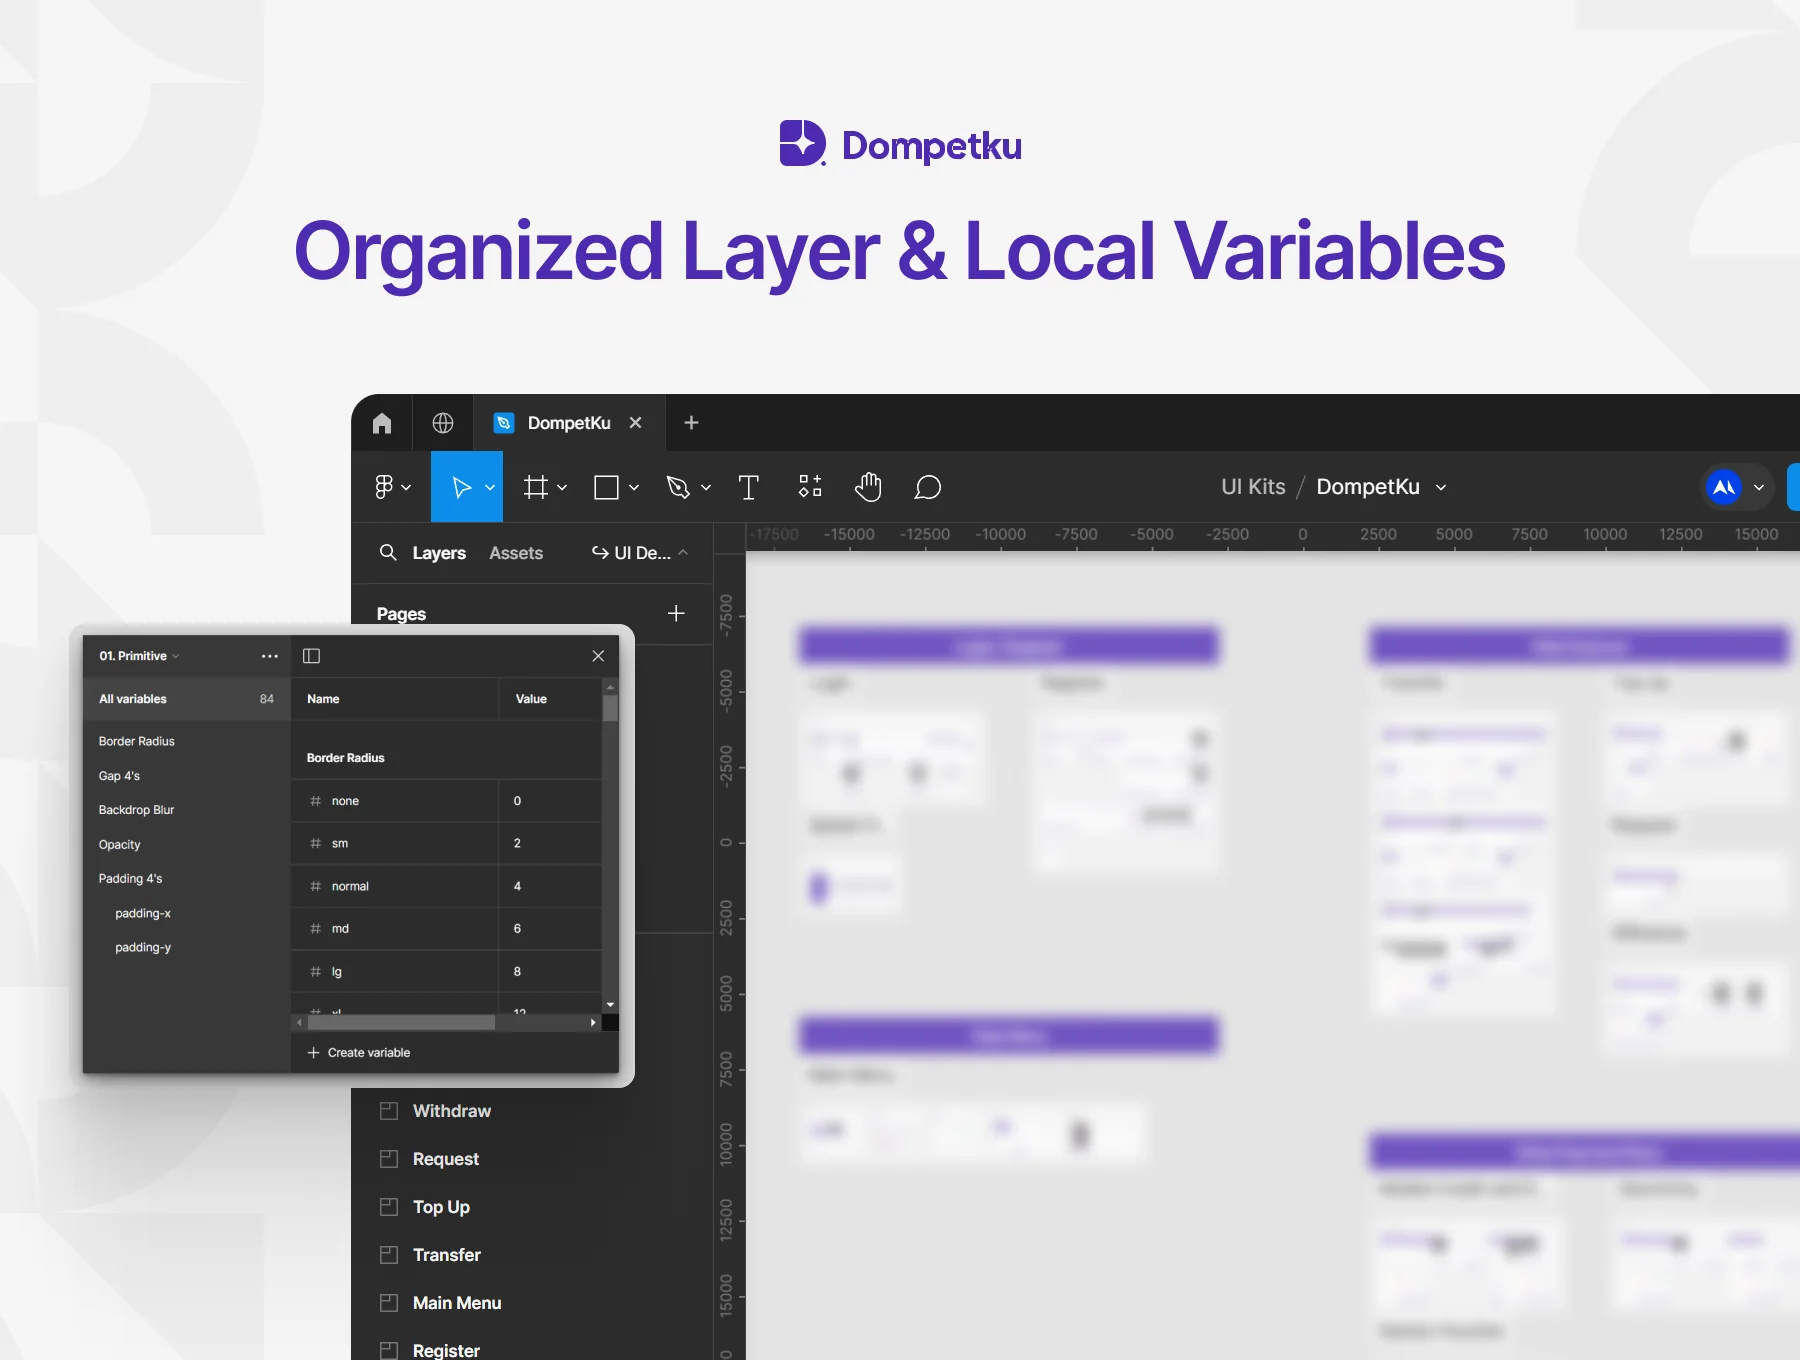The image size is (1800, 1360).
Task: Select the md variable name
Action: point(340,929)
